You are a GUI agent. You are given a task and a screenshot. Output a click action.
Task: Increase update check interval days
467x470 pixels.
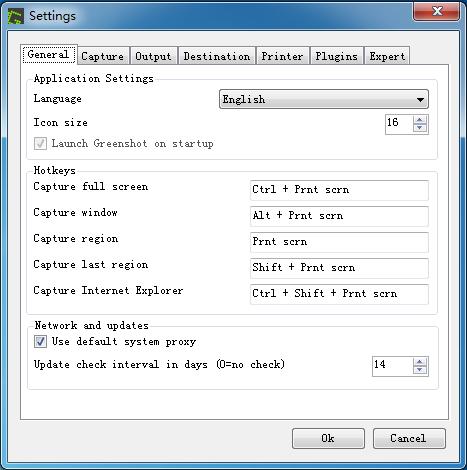(420, 362)
